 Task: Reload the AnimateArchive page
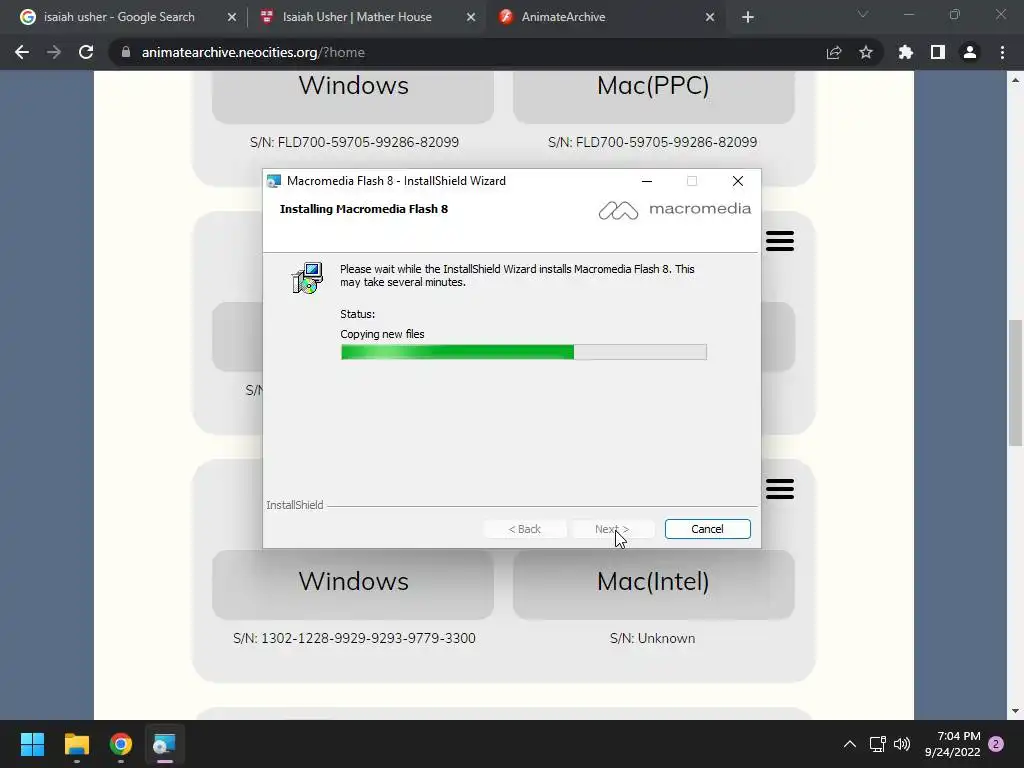click(86, 52)
